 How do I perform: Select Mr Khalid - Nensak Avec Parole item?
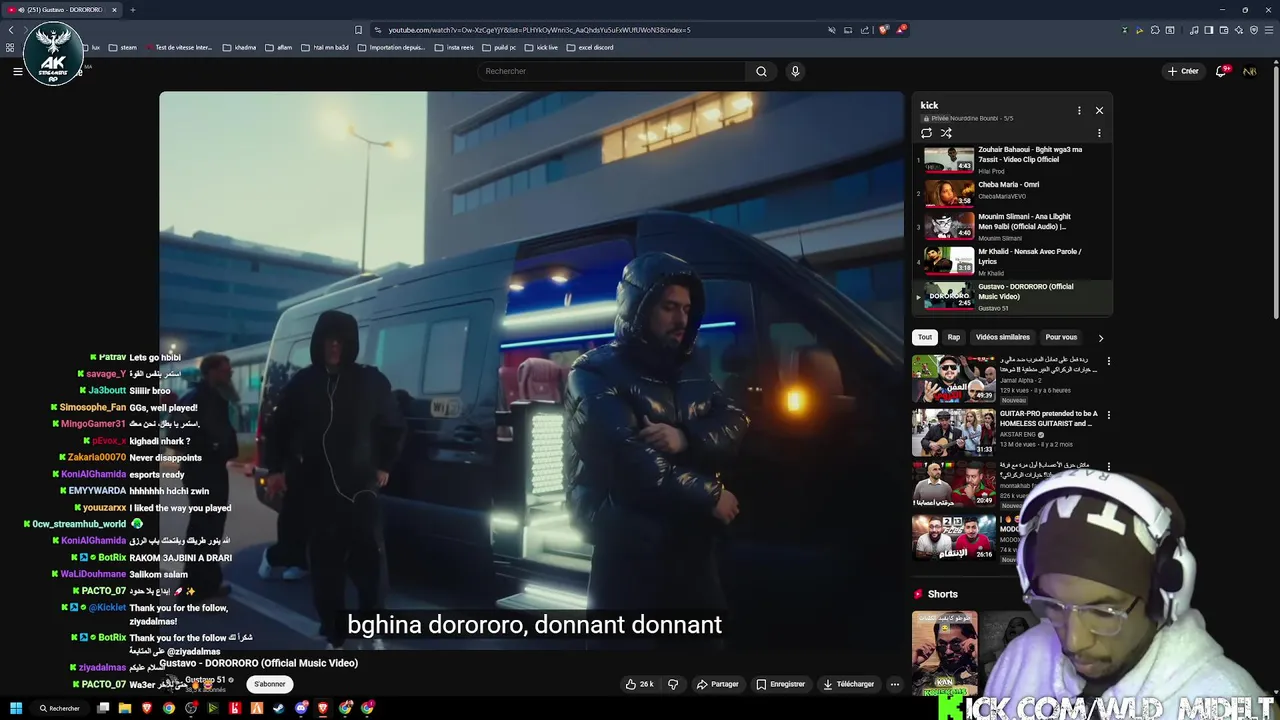(x=1011, y=261)
